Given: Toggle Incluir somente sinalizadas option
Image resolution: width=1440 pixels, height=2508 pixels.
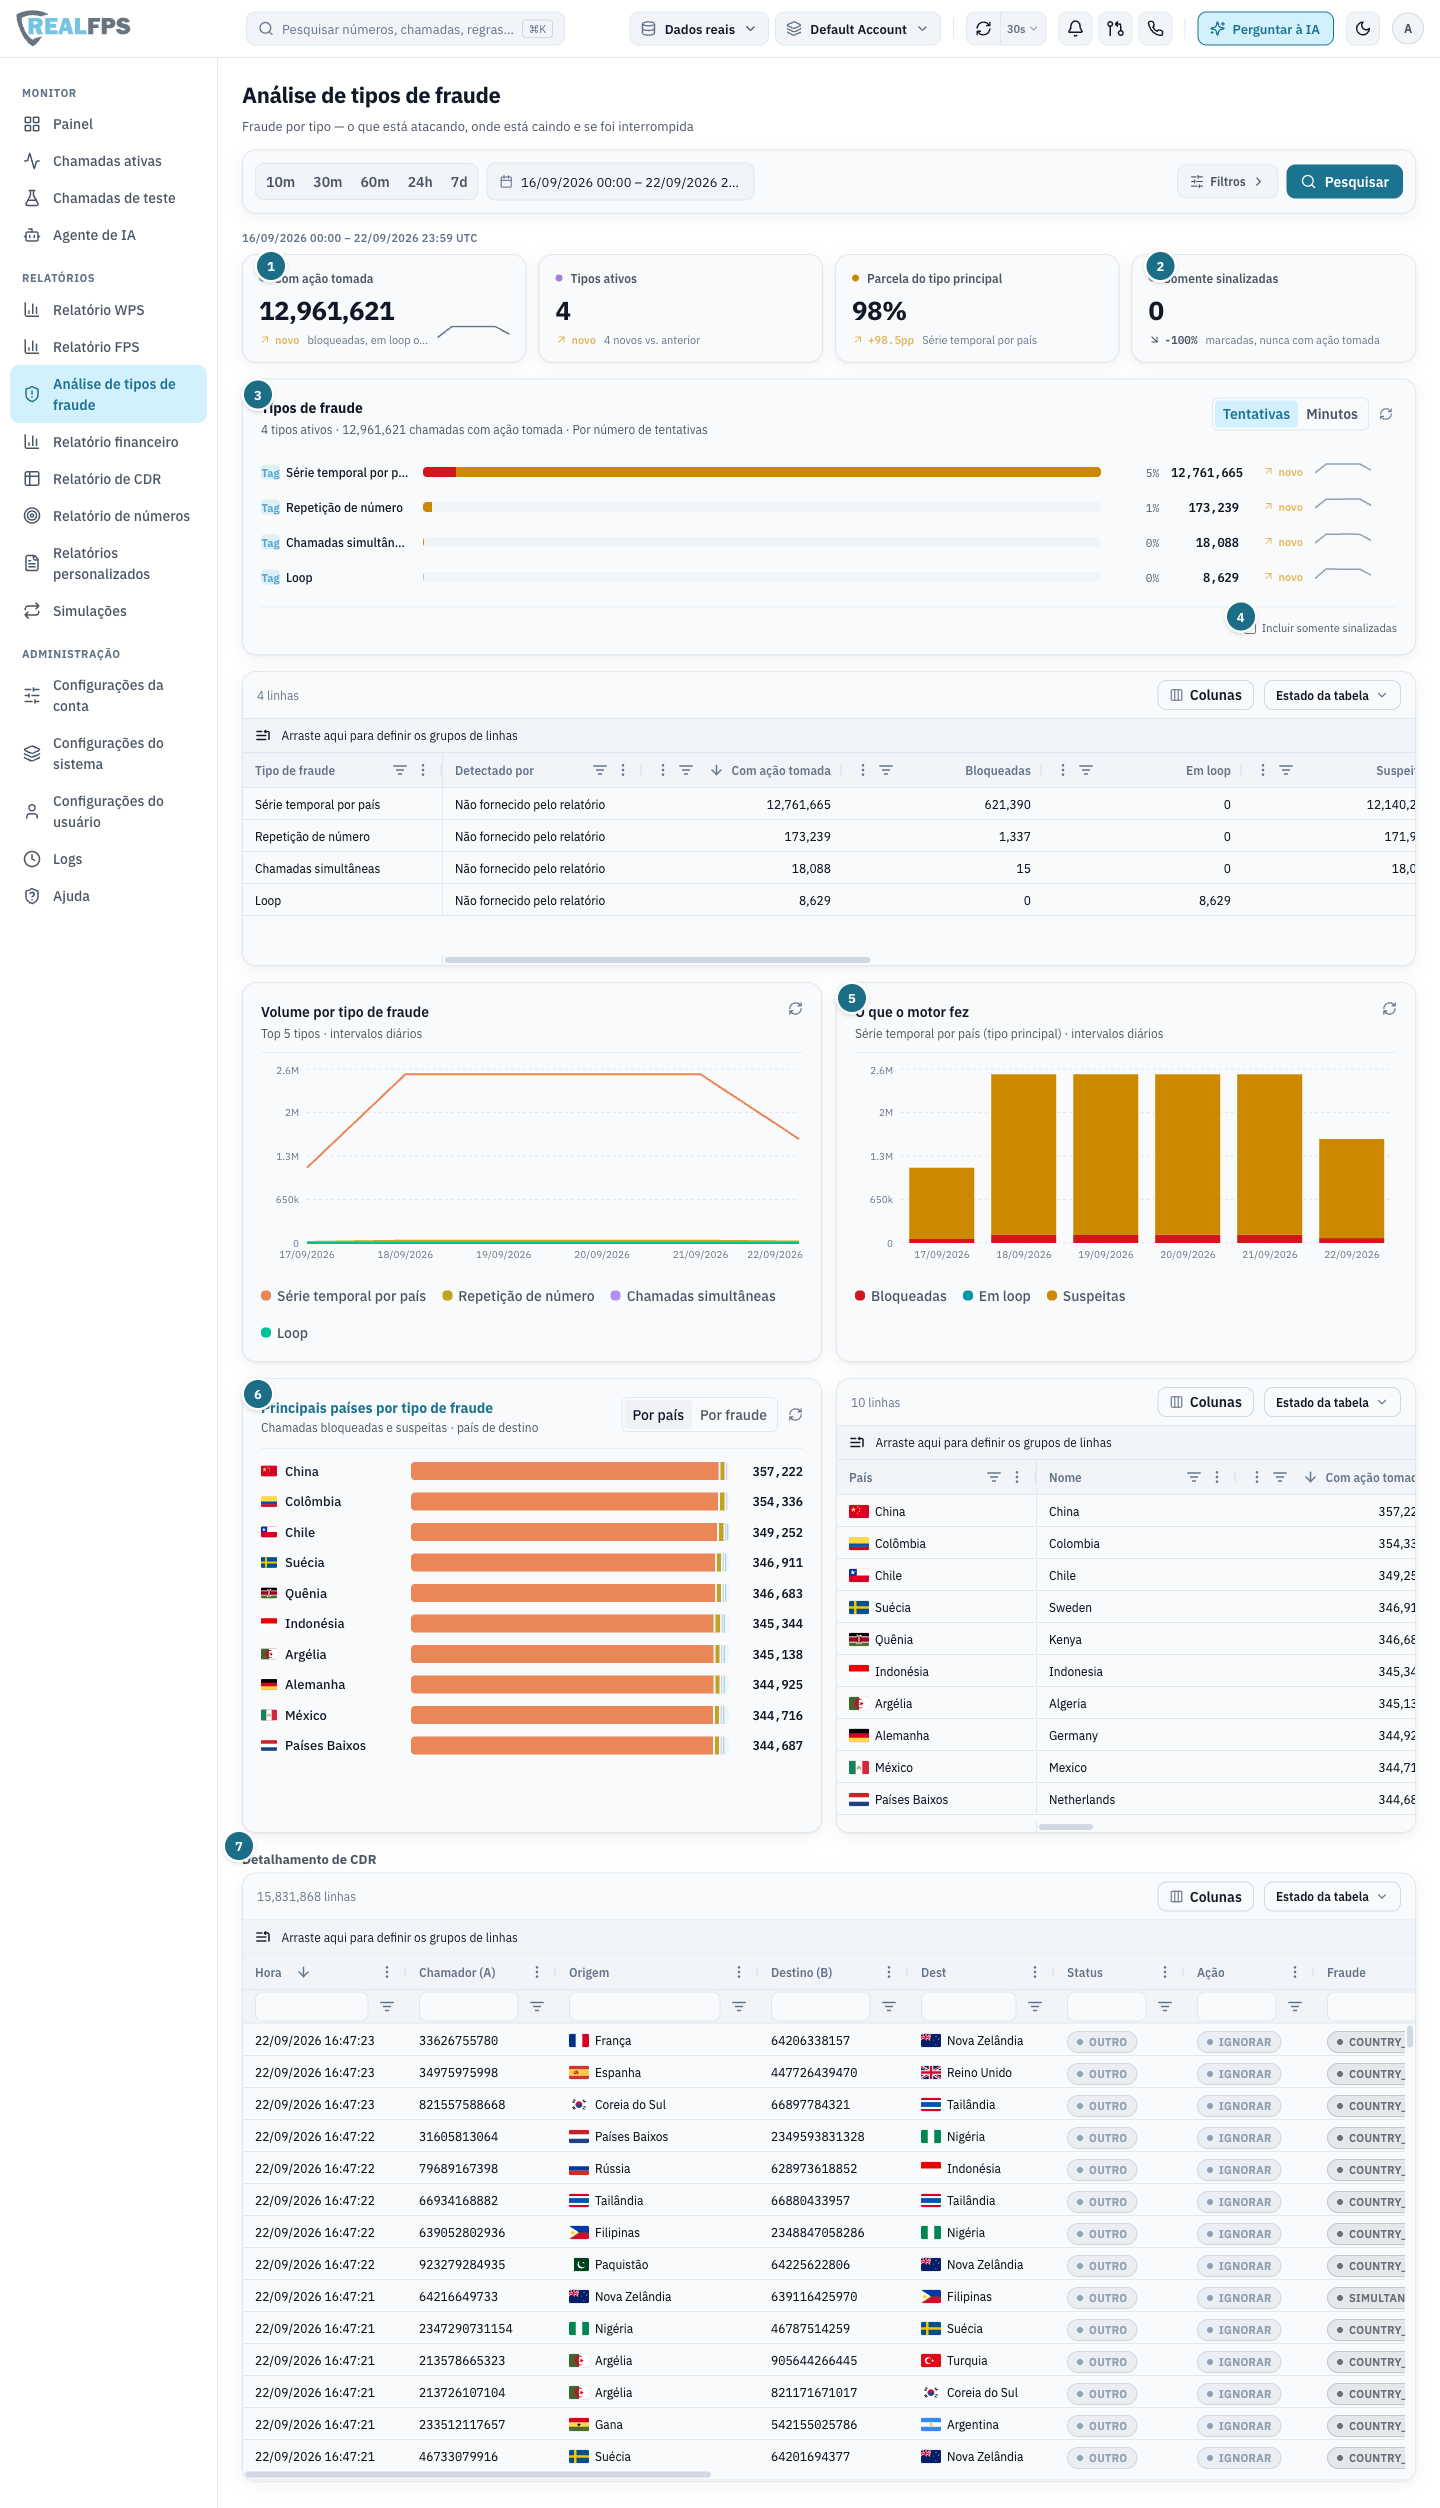Looking at the screenshot, I should 1250,628.
